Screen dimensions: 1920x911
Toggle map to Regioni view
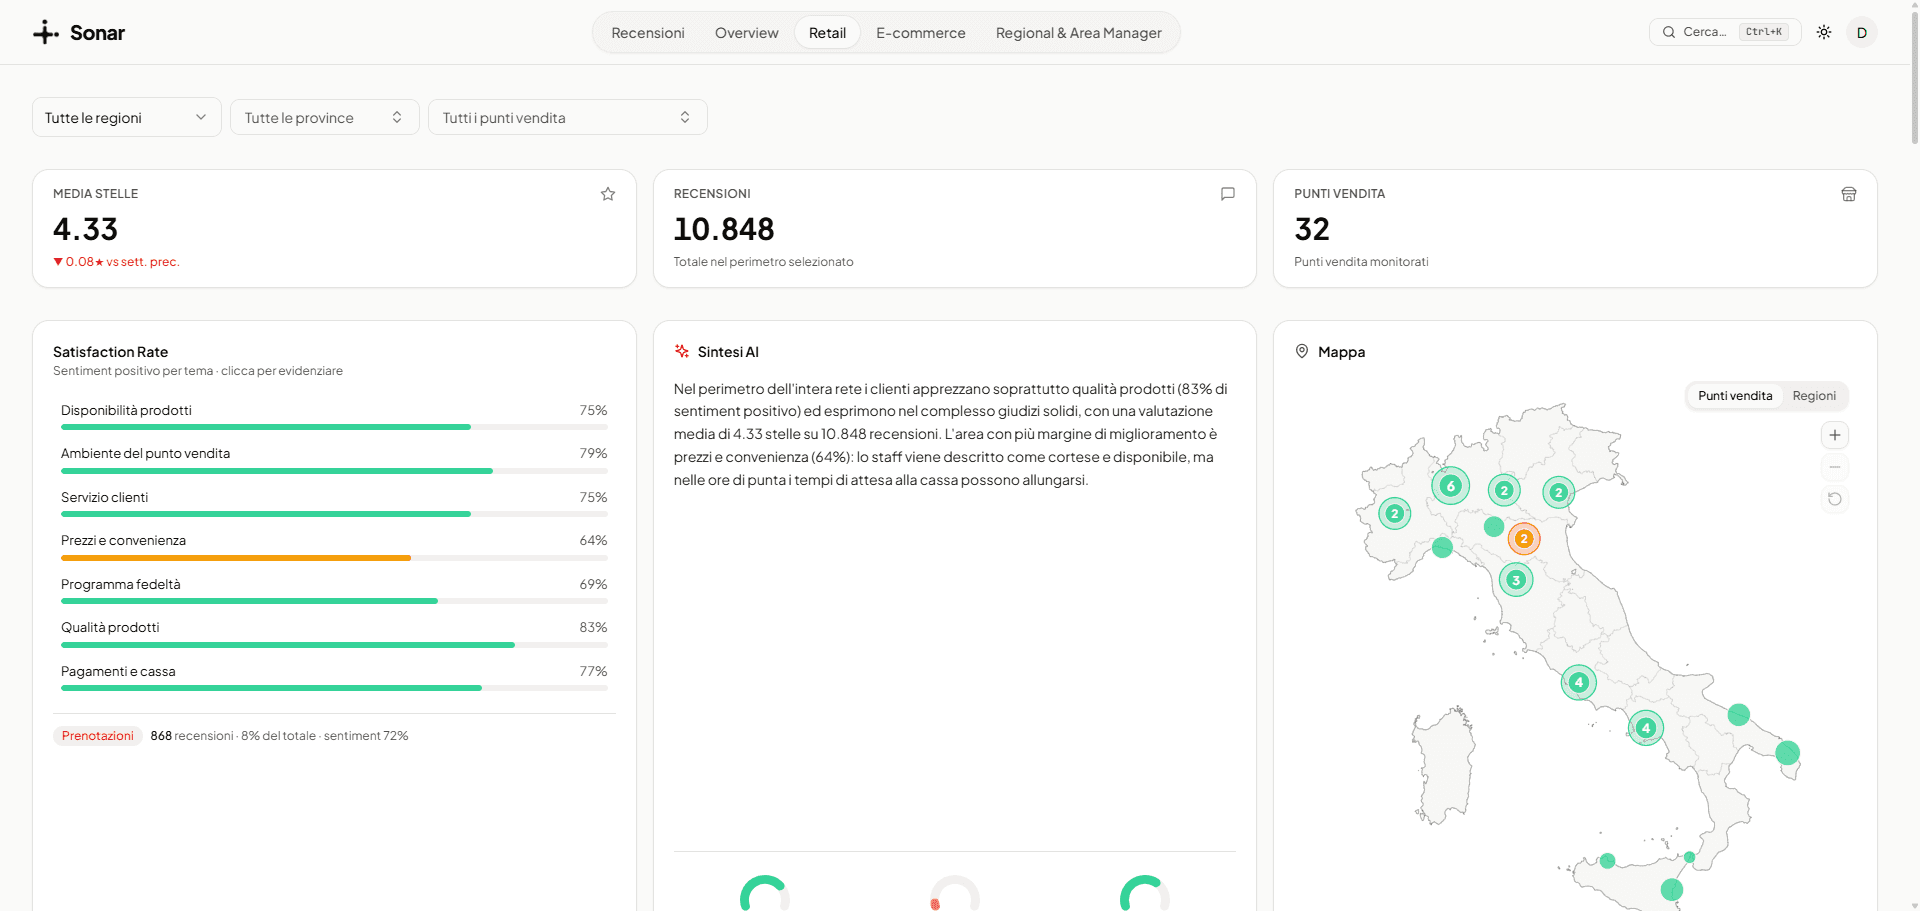pyautogui.click(x=1814, y=396)
